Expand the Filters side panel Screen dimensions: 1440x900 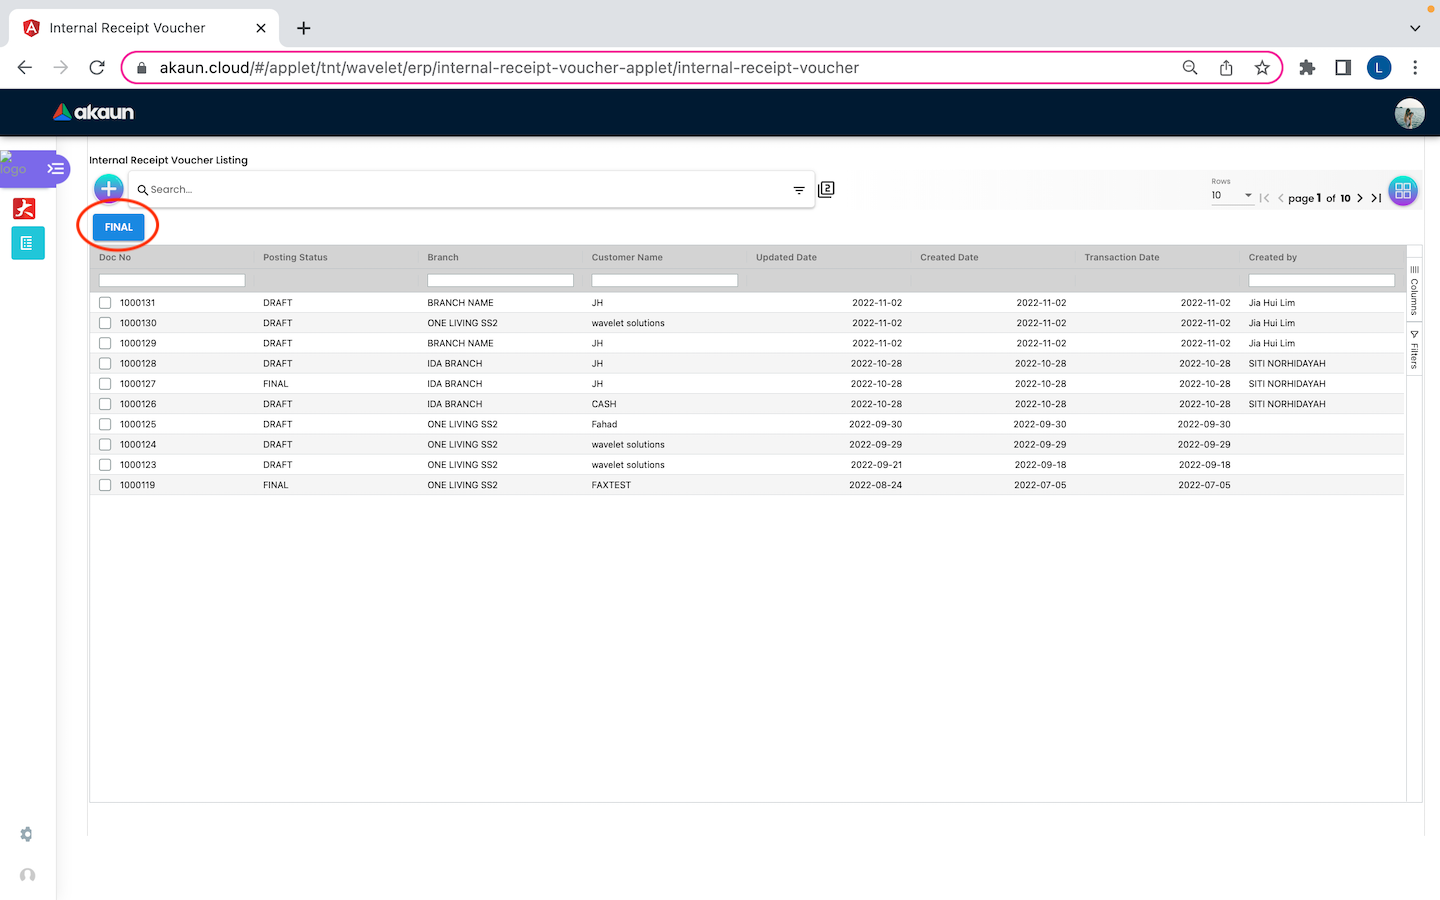pyautogui.click(x=1414, y=350)
